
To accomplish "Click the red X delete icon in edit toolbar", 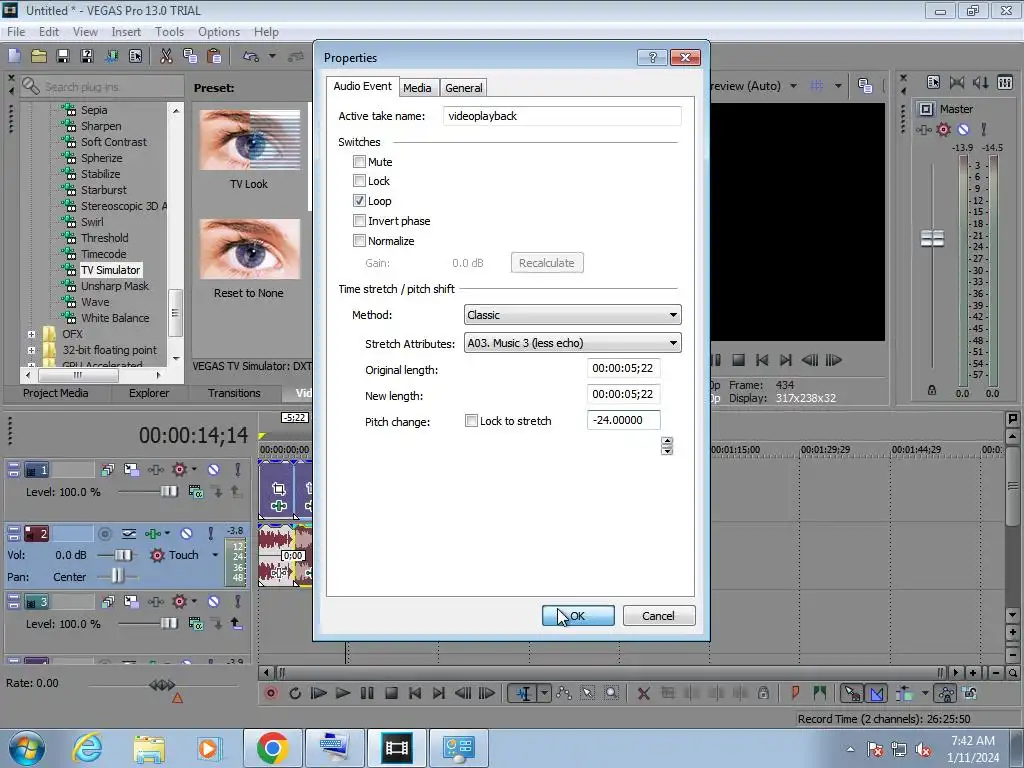I will click(643, 693).
